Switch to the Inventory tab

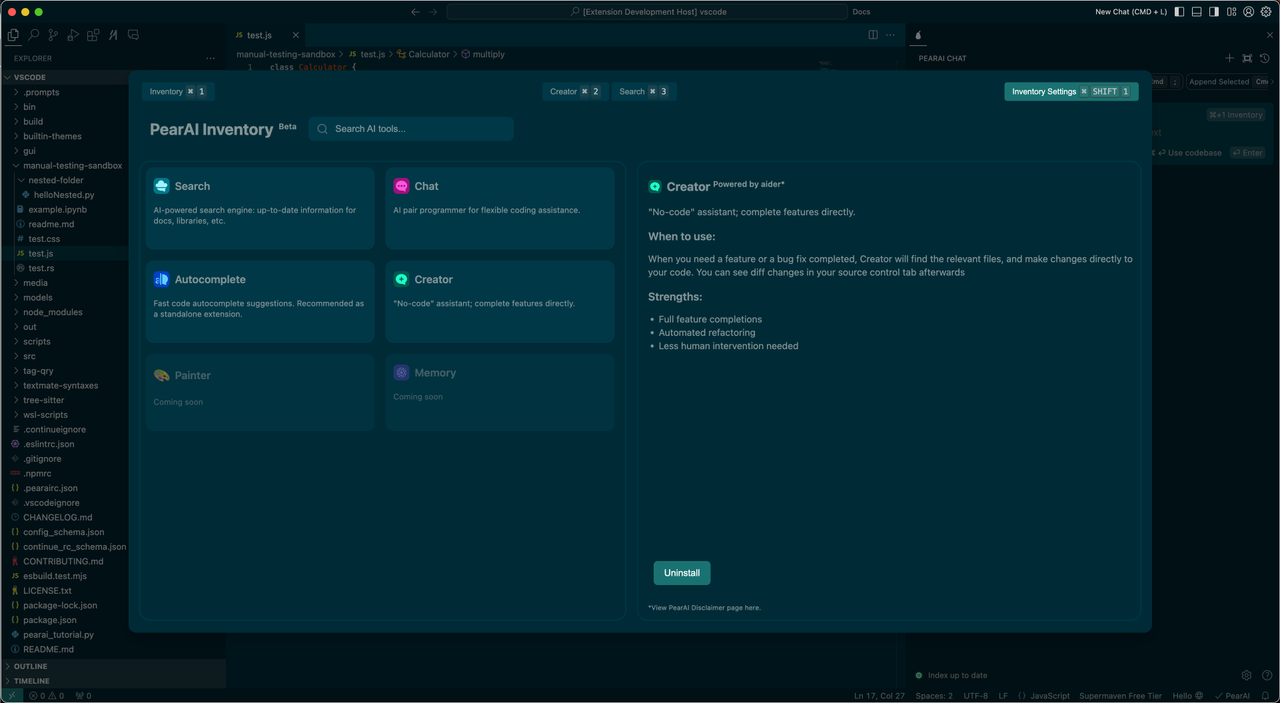tap(178, 91)
